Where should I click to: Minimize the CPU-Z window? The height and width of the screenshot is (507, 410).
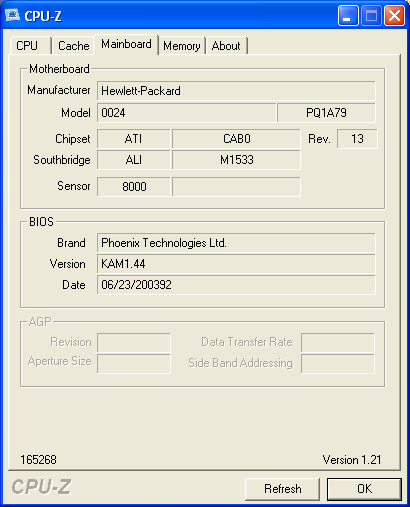pyautogui.click(x=348, y=15)
